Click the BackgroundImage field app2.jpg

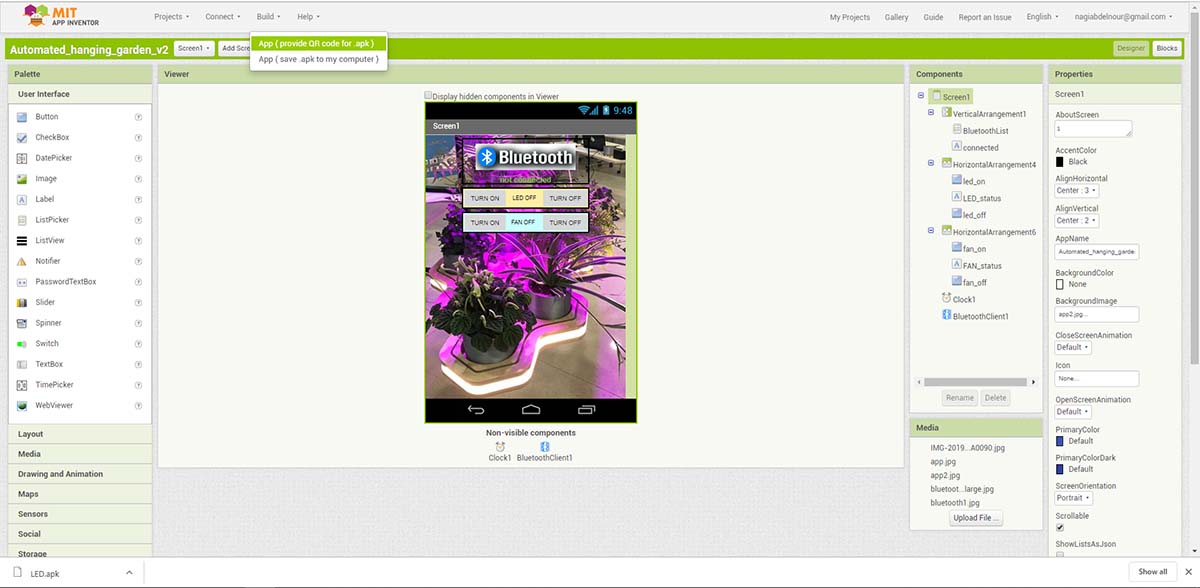pyautogui.click(x=1097, y=314)
